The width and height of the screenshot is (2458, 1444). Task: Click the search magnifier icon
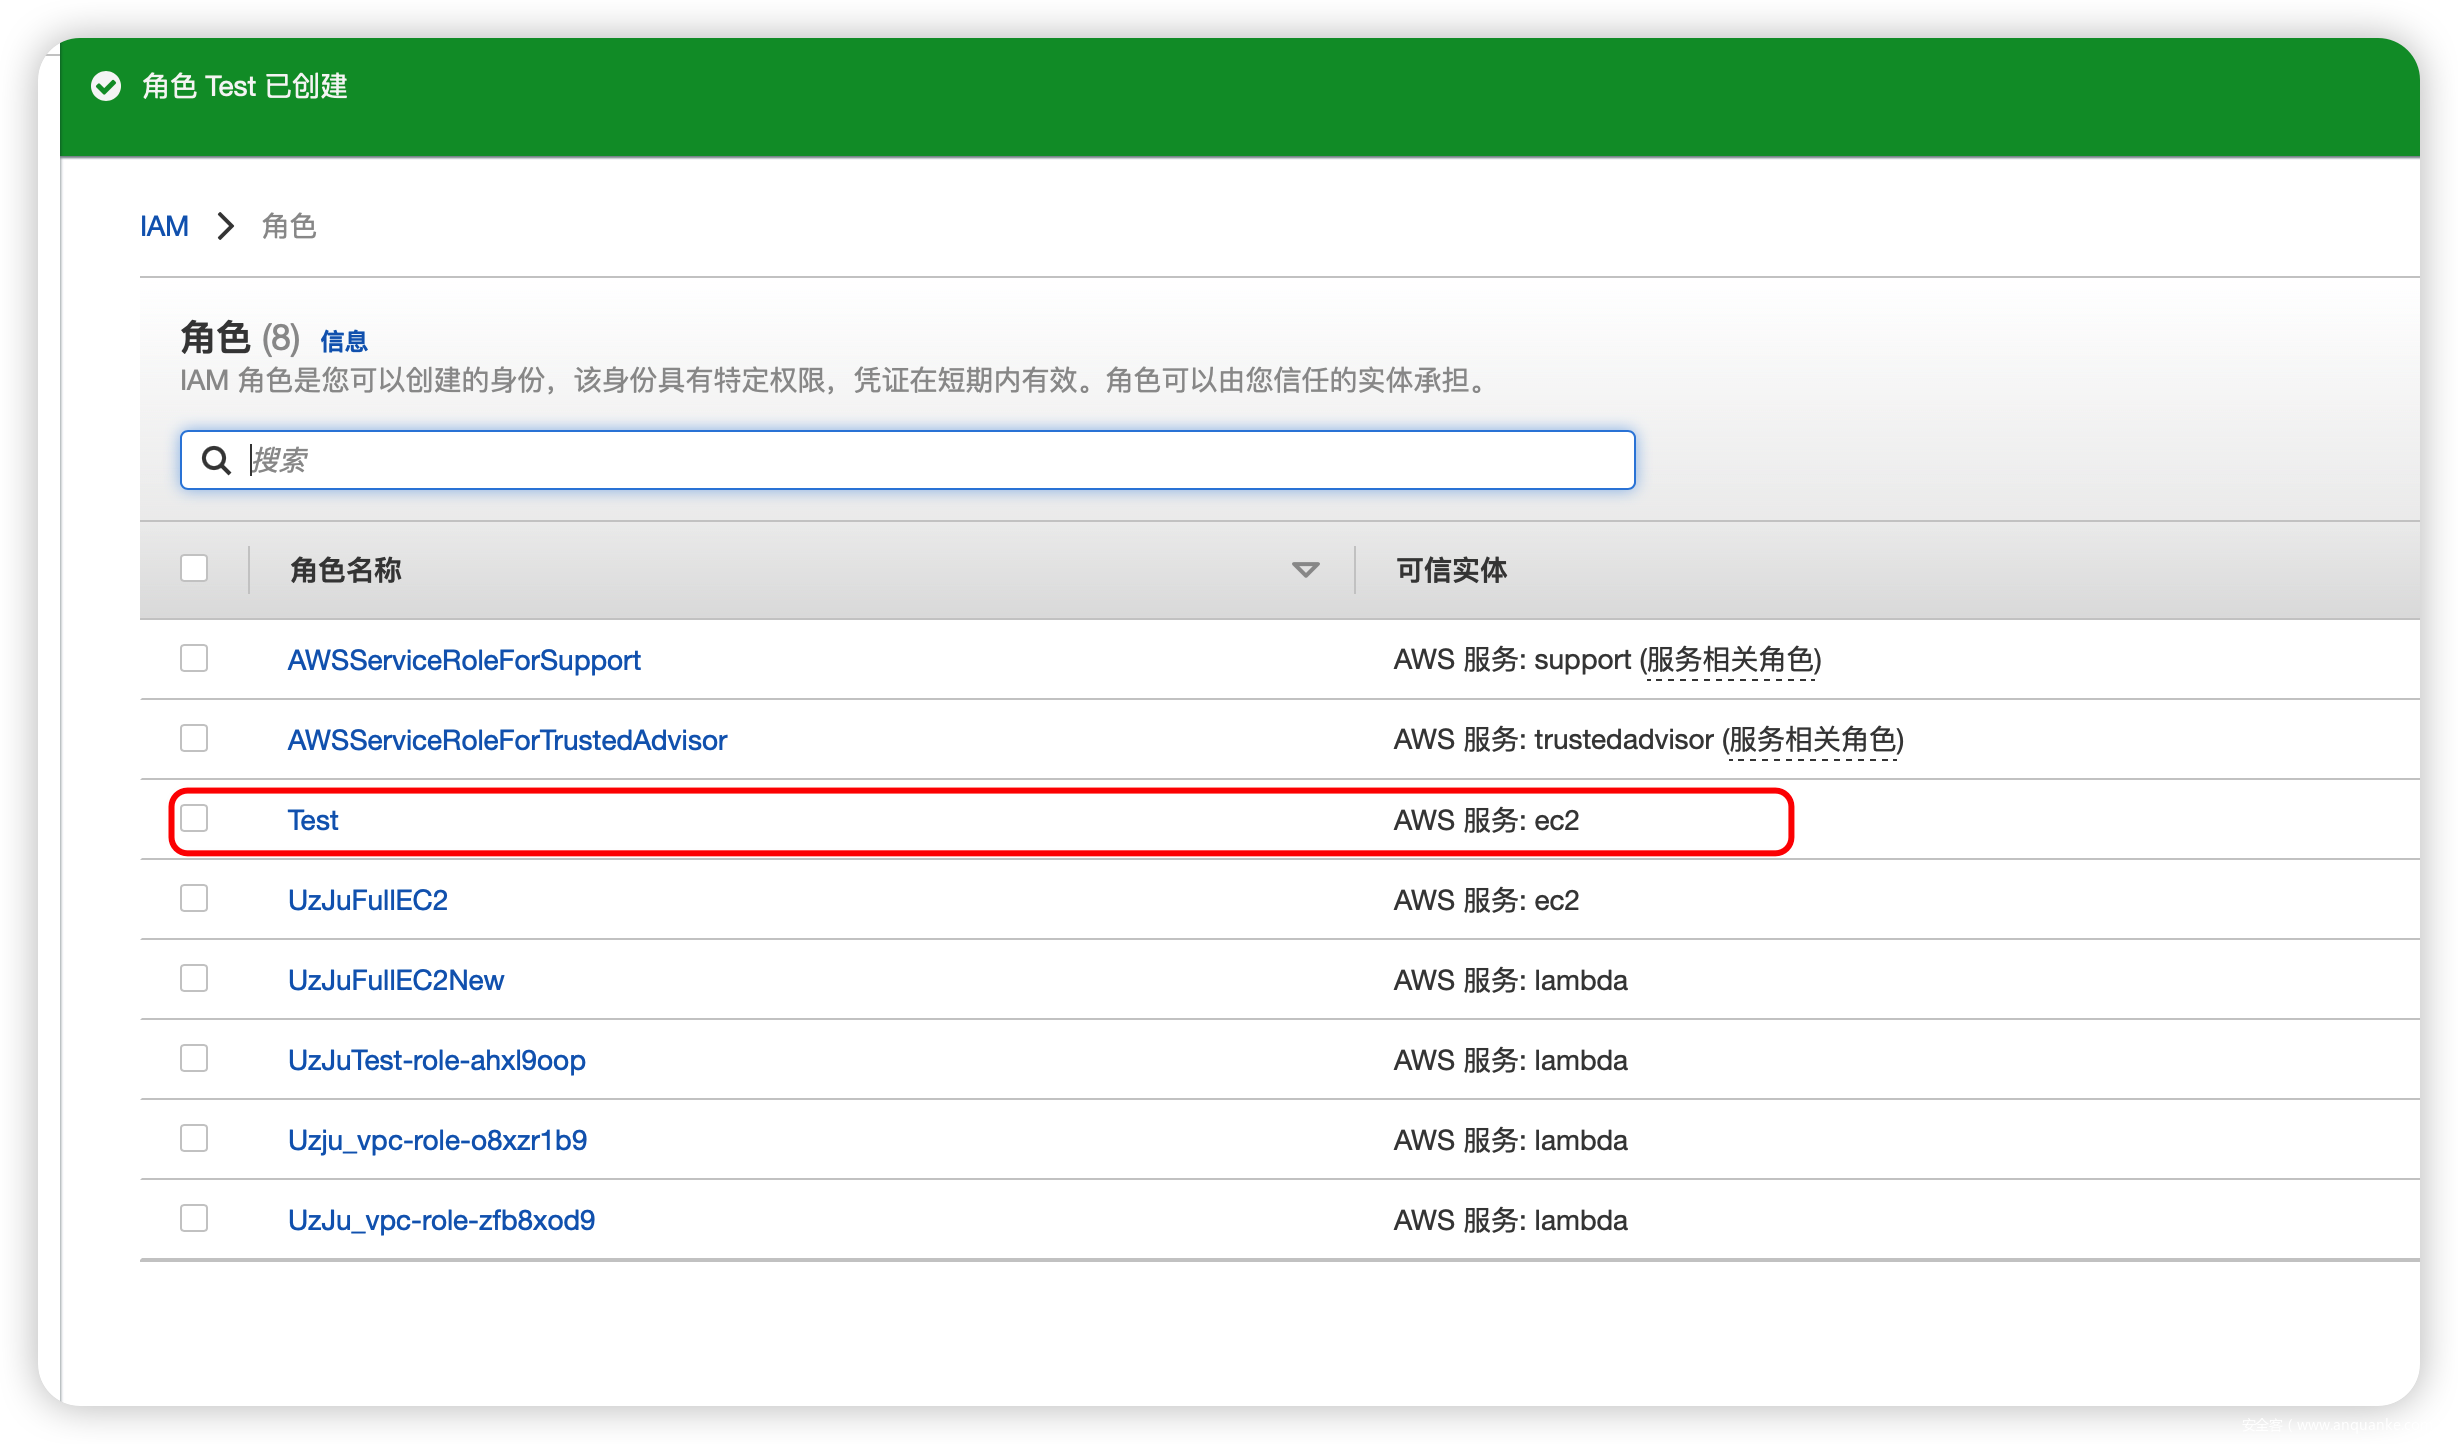point(216,460)
